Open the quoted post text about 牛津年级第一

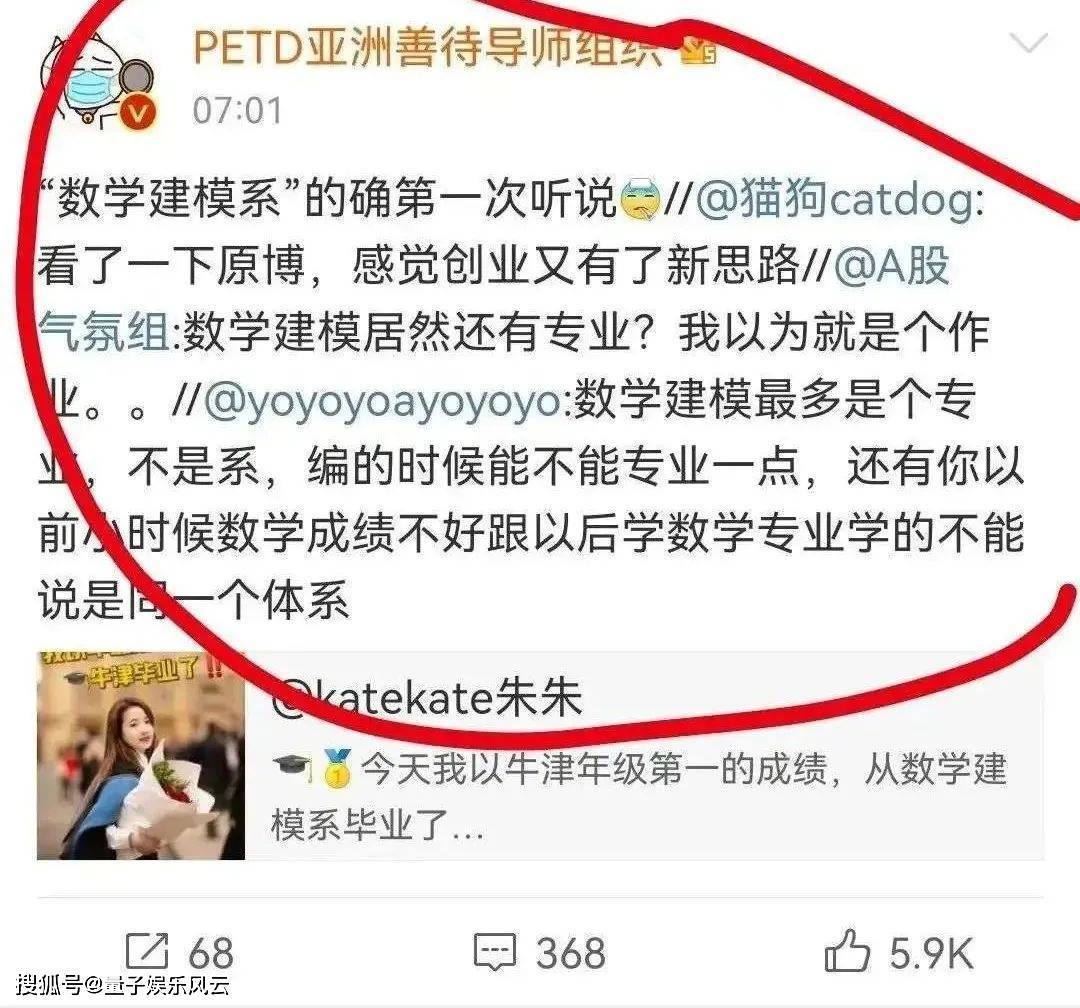pos(641,796)
